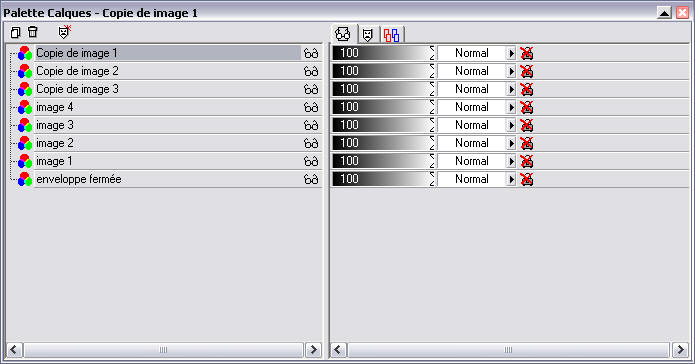This screenshot has height=364, width=695.
Task: Toggle transparency lock for image 2
Action: pos(527,143)
